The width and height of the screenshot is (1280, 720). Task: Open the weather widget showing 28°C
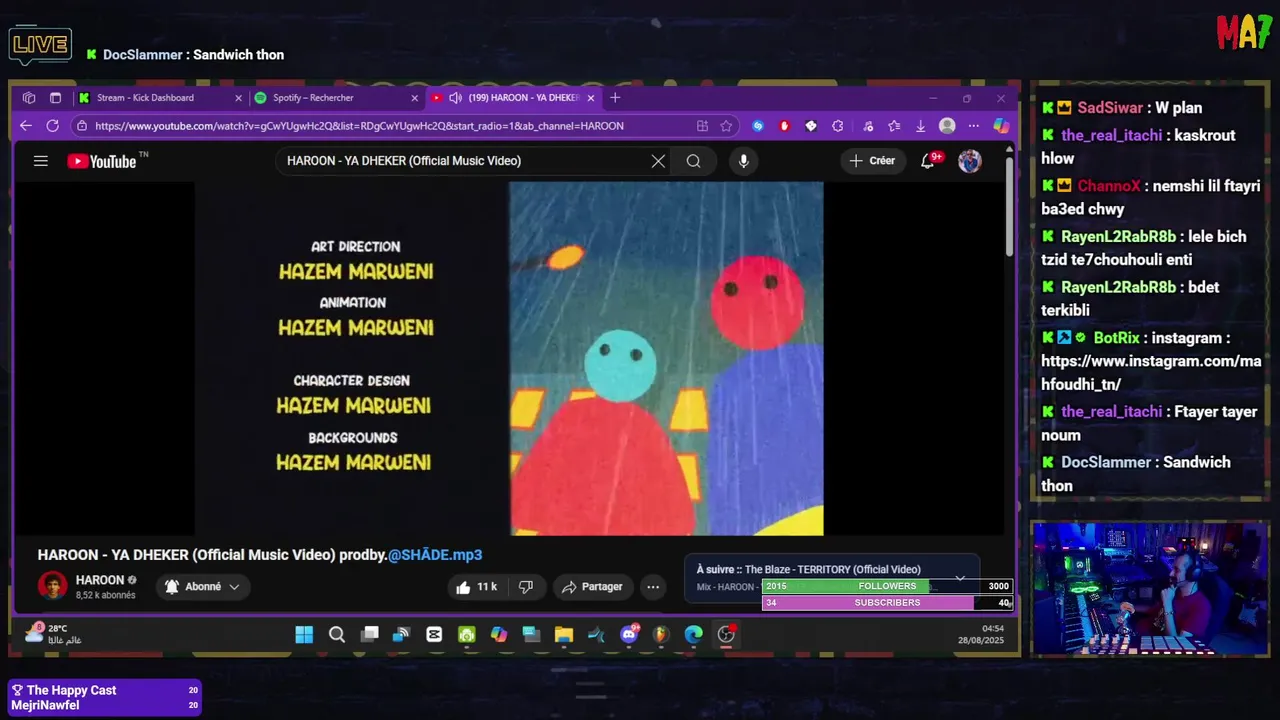pos(54,634)
